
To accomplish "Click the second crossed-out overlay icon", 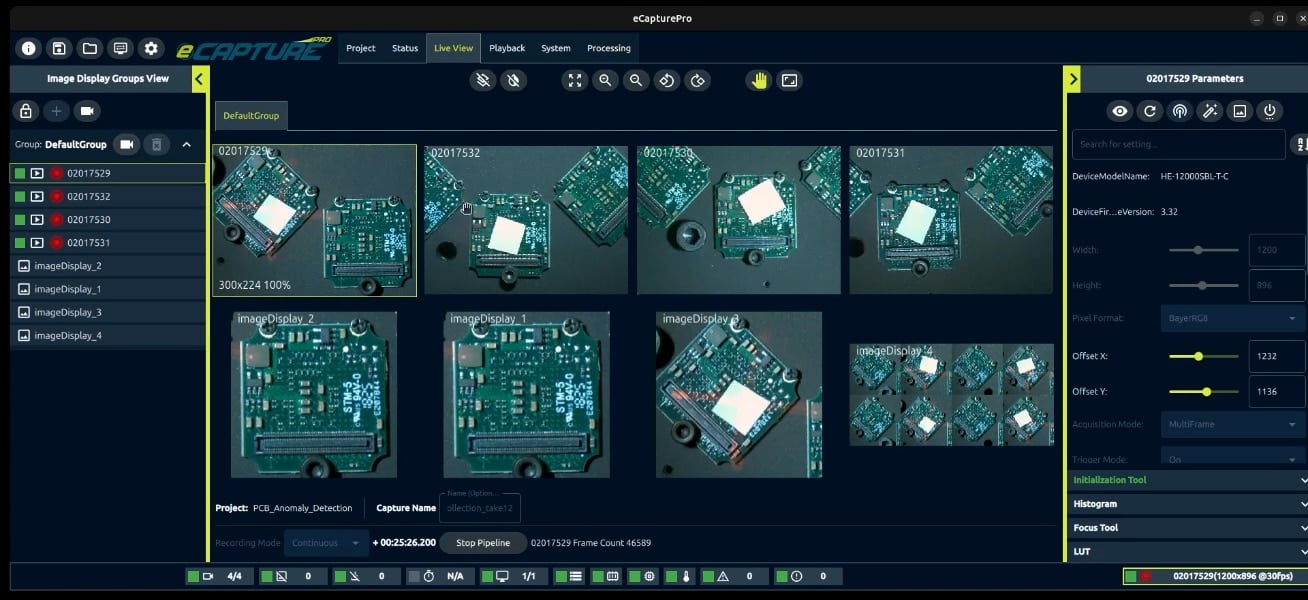I will 514,81.
